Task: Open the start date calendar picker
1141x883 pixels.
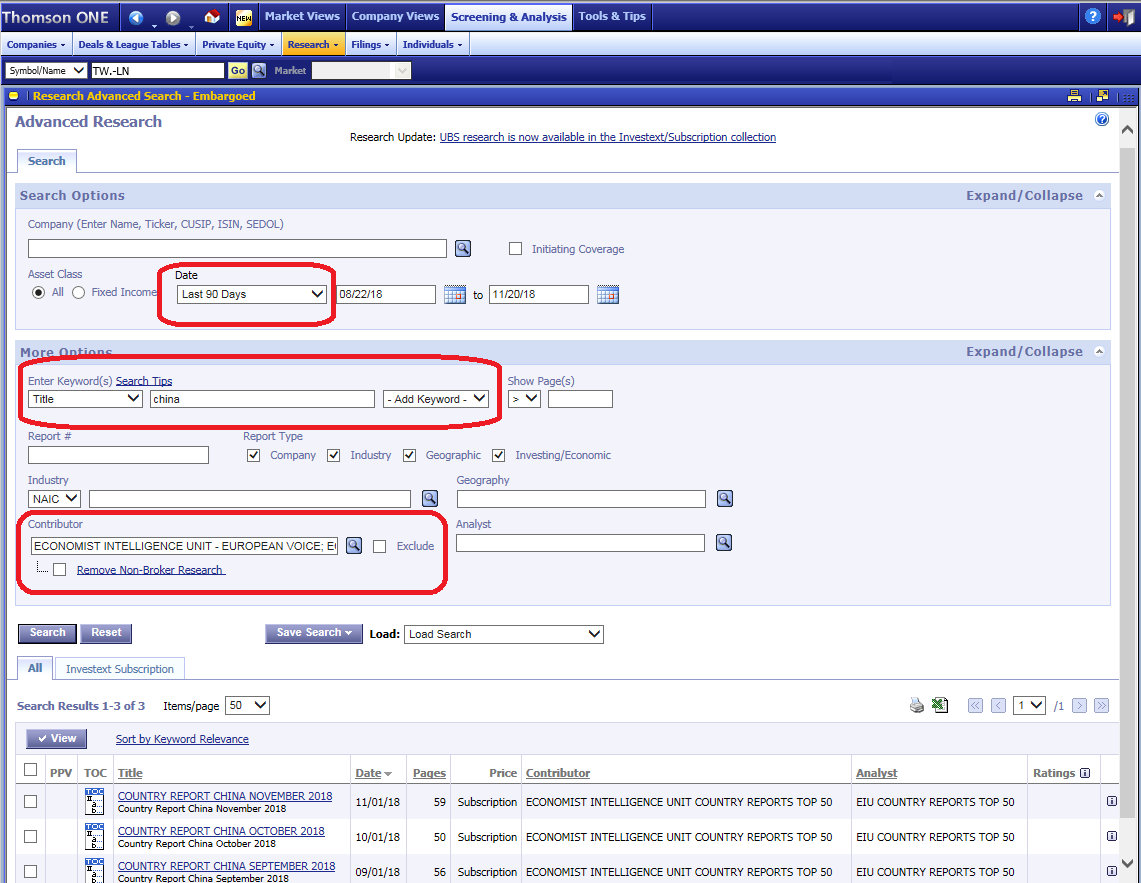Action: [455, 294]
